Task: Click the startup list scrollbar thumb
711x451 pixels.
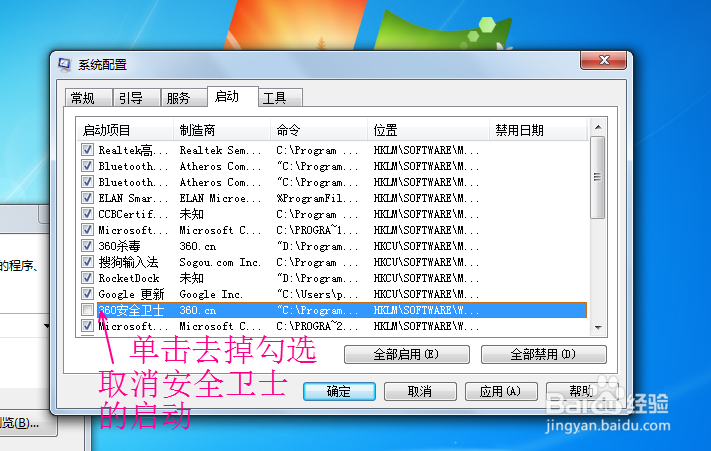Action: [x=598, y=177]
